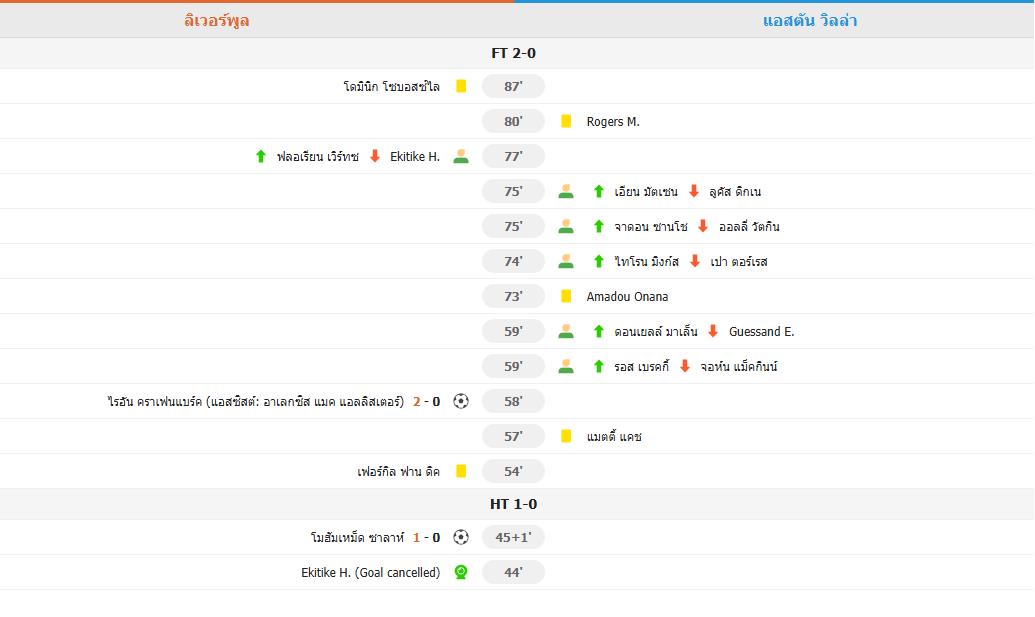Viewport: 1035px width, 617px height.
Task: Click the yellow card icon at 54'
Action: (461, 471)
